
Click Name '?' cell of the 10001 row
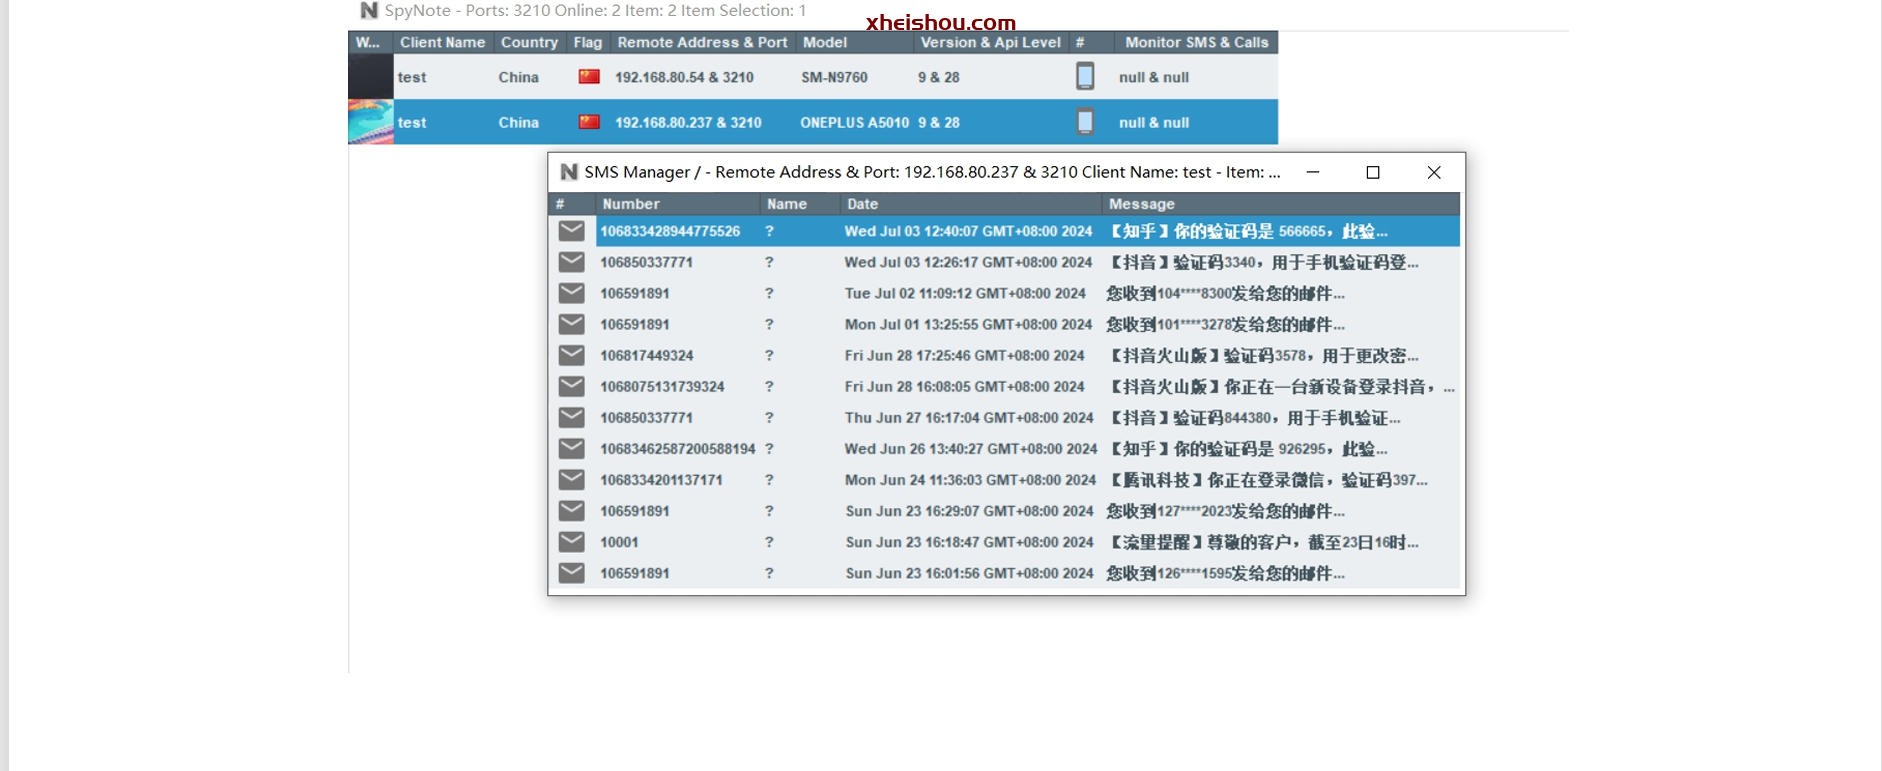pyautogui.click(x=769, y=541)
